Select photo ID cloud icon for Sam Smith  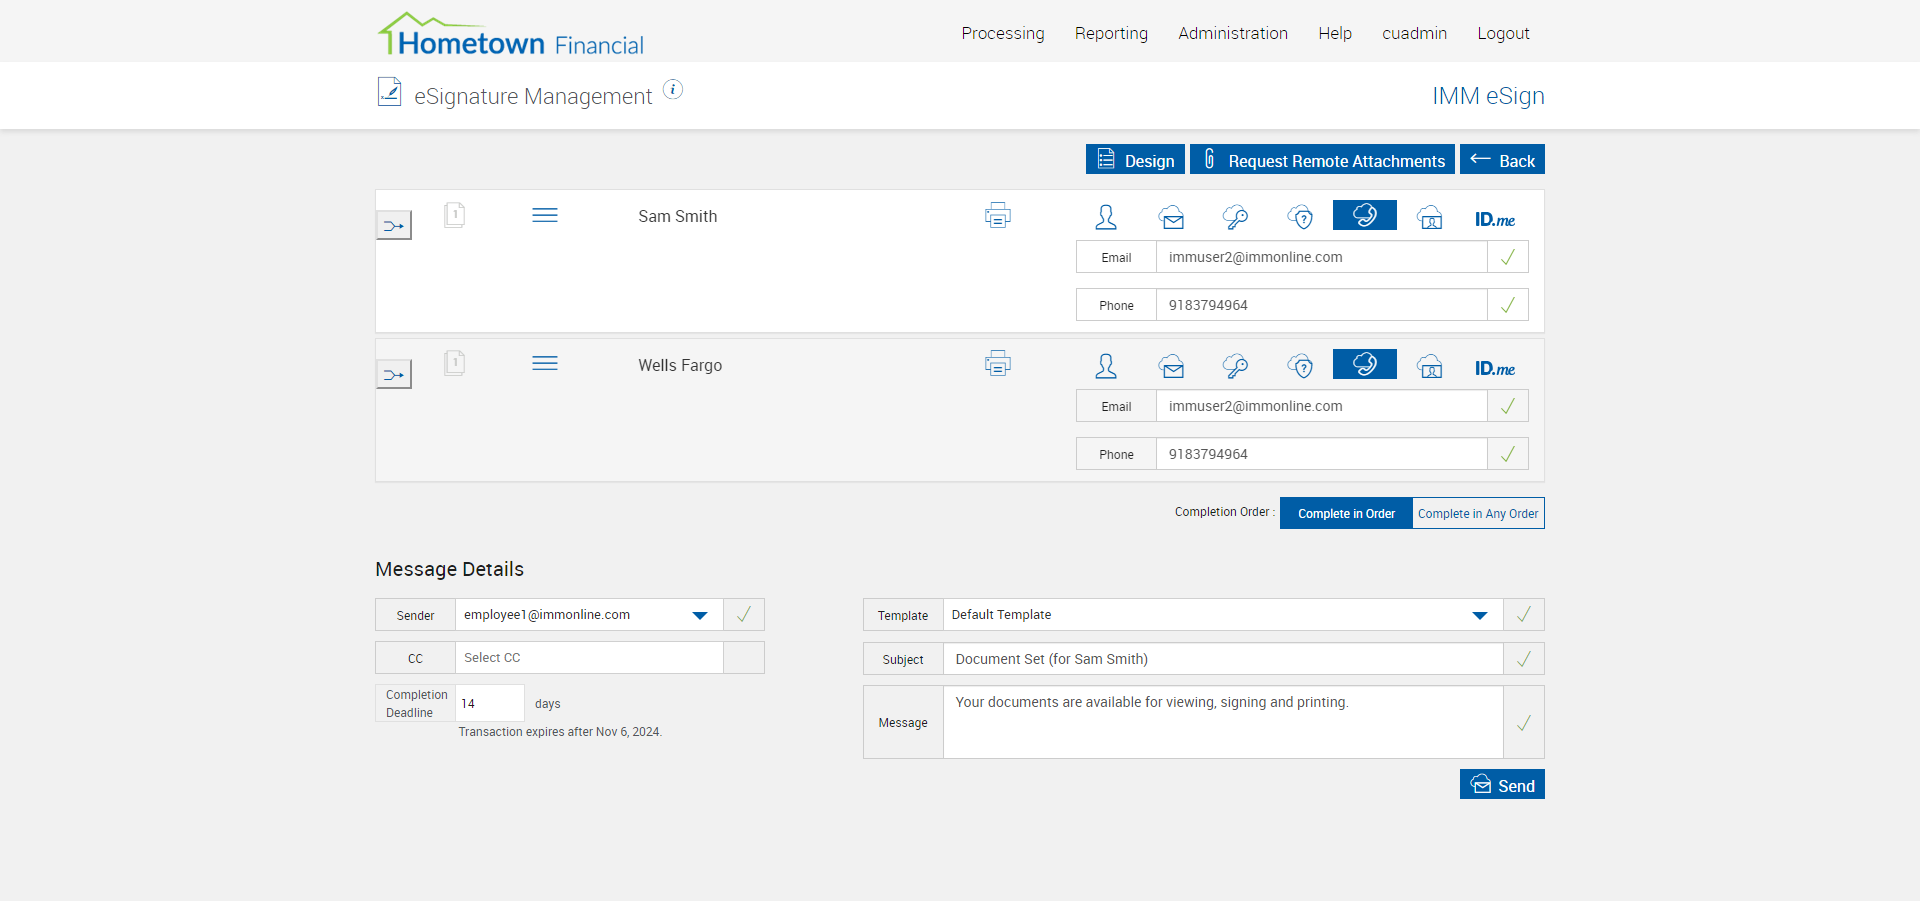tap(1430, 217)
